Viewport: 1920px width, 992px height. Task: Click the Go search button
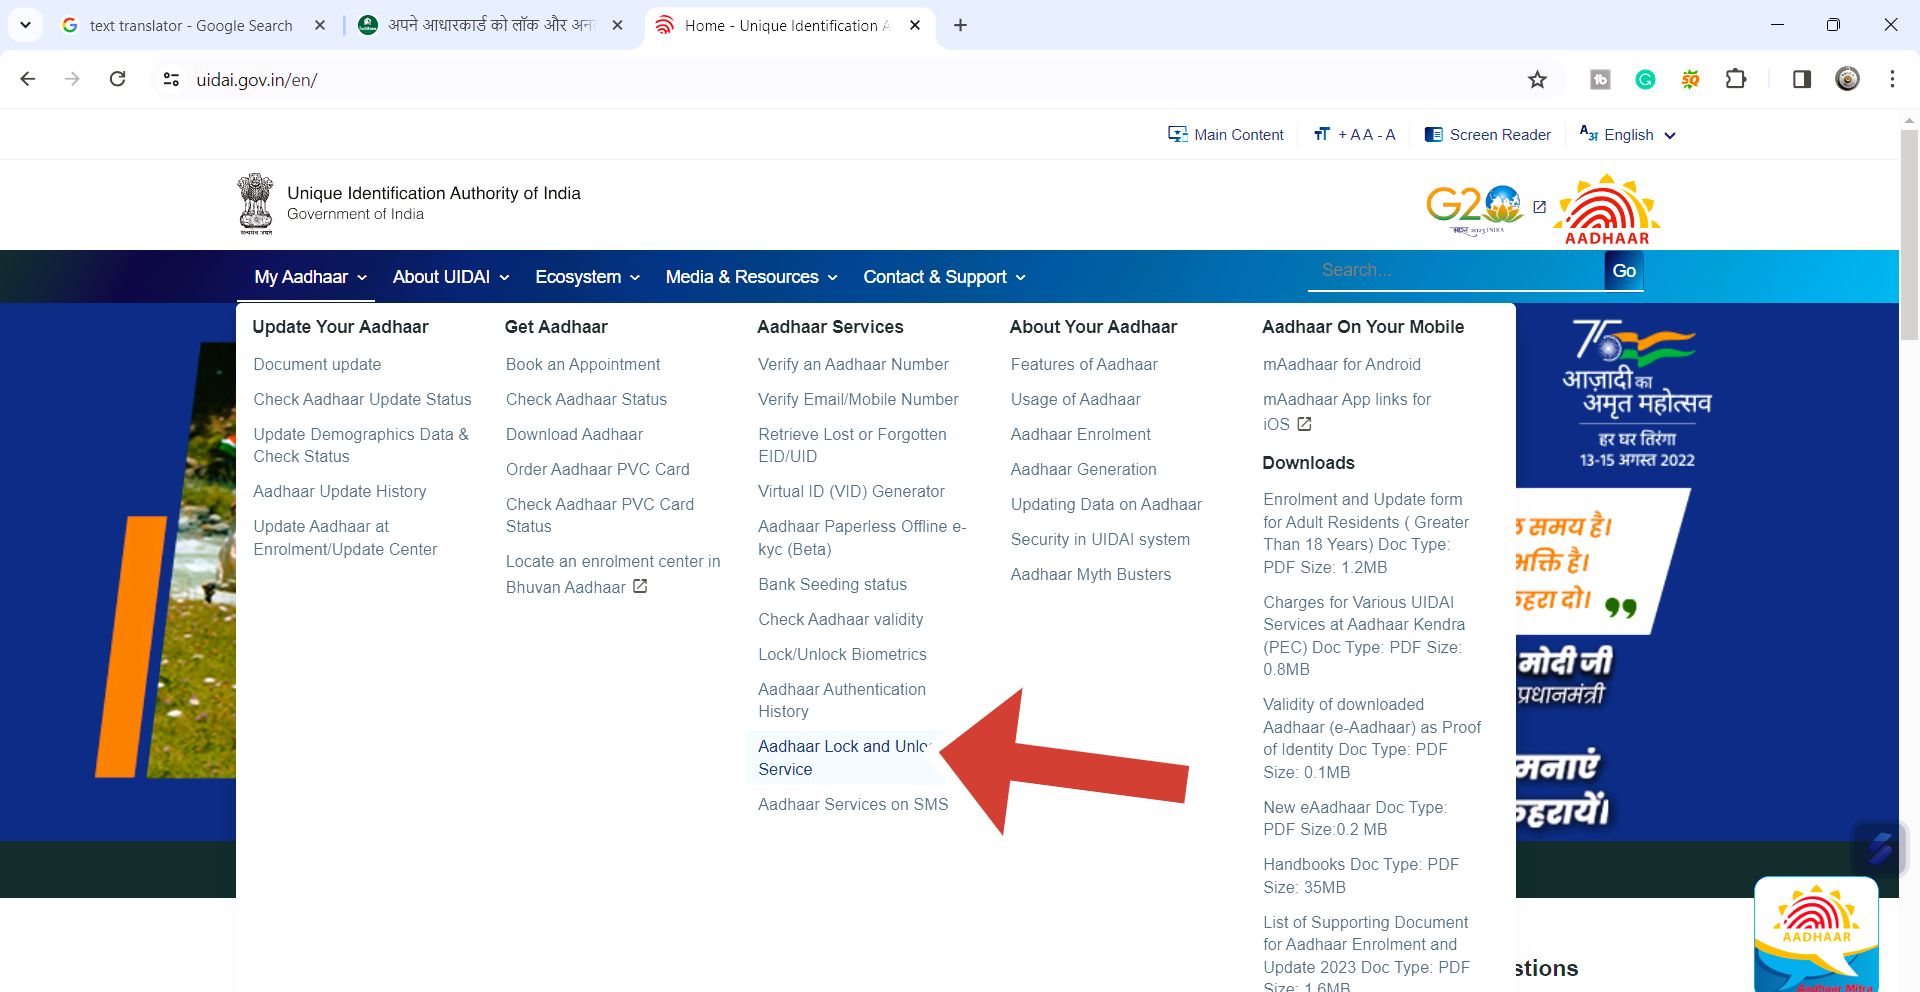[x=1624, y=270]
